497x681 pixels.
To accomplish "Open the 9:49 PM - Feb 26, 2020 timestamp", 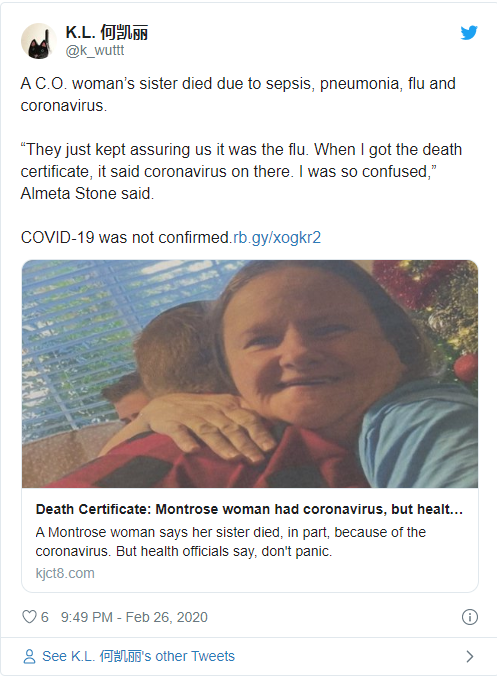I will tap(134, 617).
